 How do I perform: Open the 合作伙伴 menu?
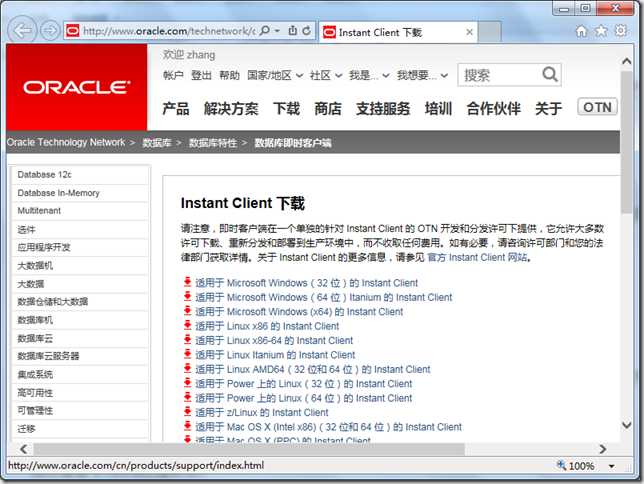pos(493,108)
